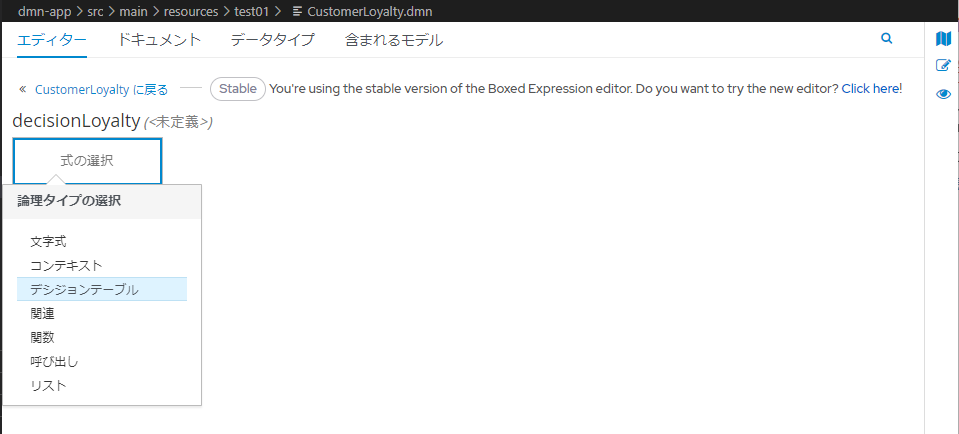Choose コンテキスト logic type

[102, 265]
